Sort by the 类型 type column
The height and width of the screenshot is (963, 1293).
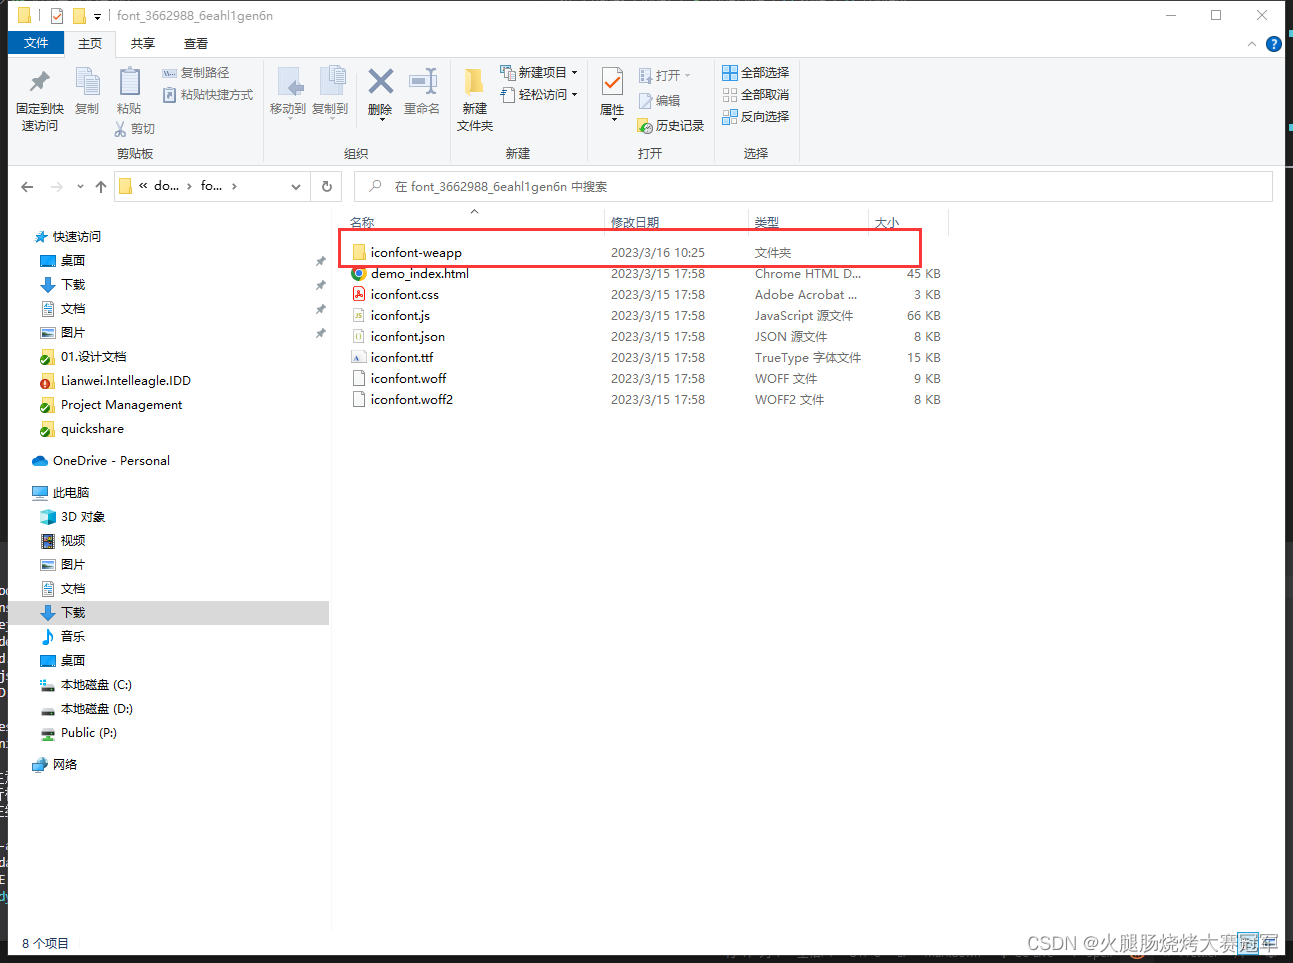(x=767, y=222)
